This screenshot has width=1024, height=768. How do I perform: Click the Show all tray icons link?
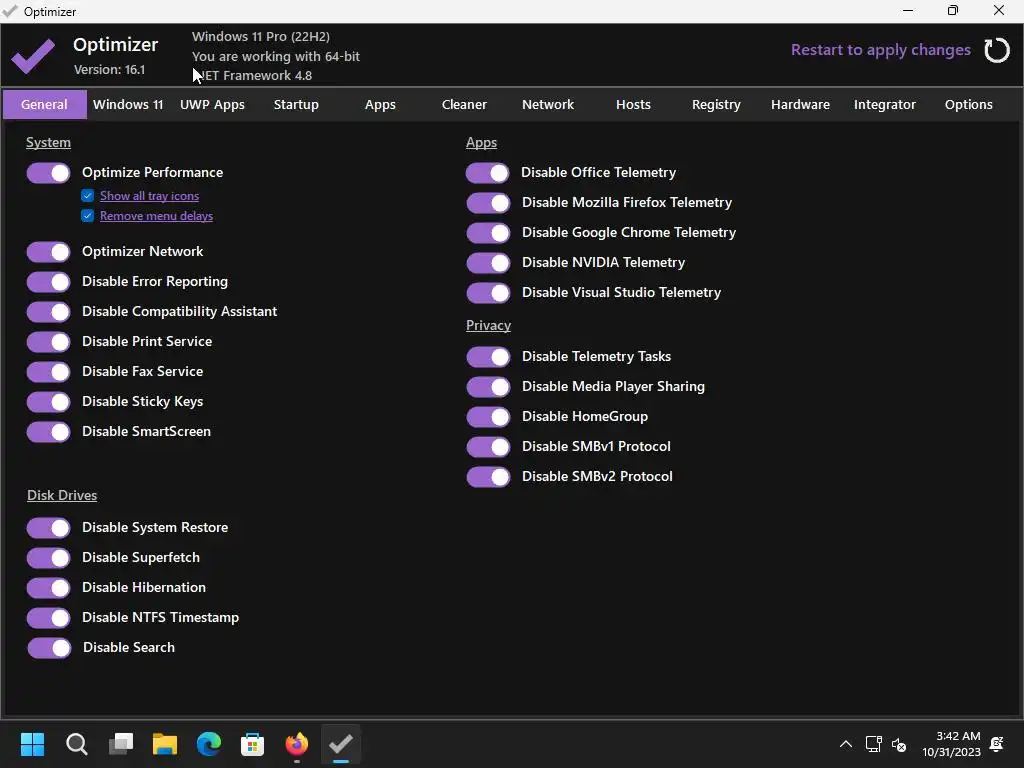[150, 196]
